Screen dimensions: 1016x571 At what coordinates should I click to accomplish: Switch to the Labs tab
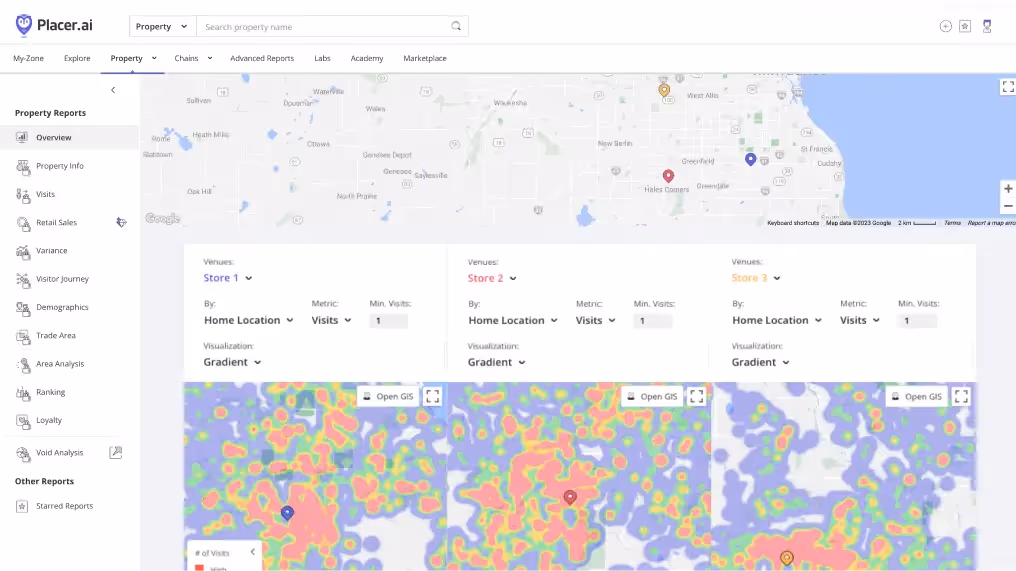[x=322, y=58]
